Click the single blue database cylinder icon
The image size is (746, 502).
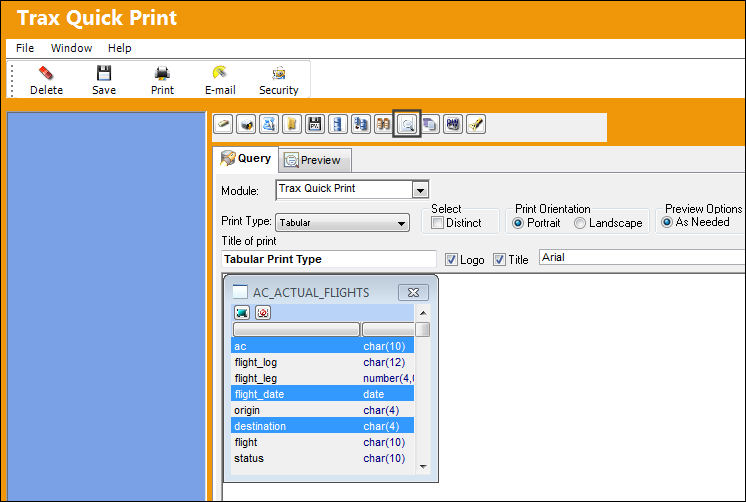[x=337, y=125]
